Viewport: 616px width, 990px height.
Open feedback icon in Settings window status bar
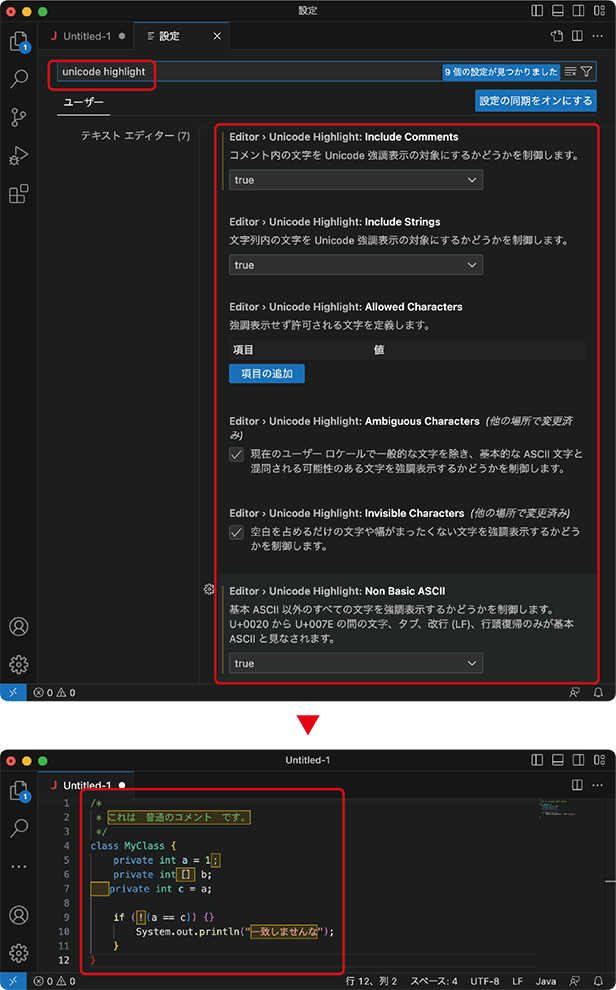(x=574, y=693)
